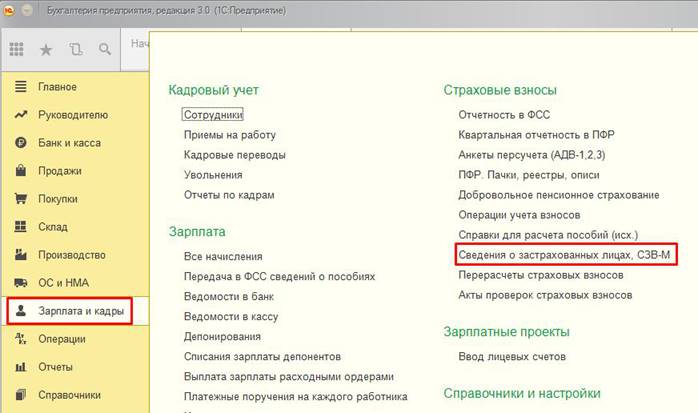Click the truck icon for ОС и НМА
This screenshot has width=698, height=413.
point(19,283)
